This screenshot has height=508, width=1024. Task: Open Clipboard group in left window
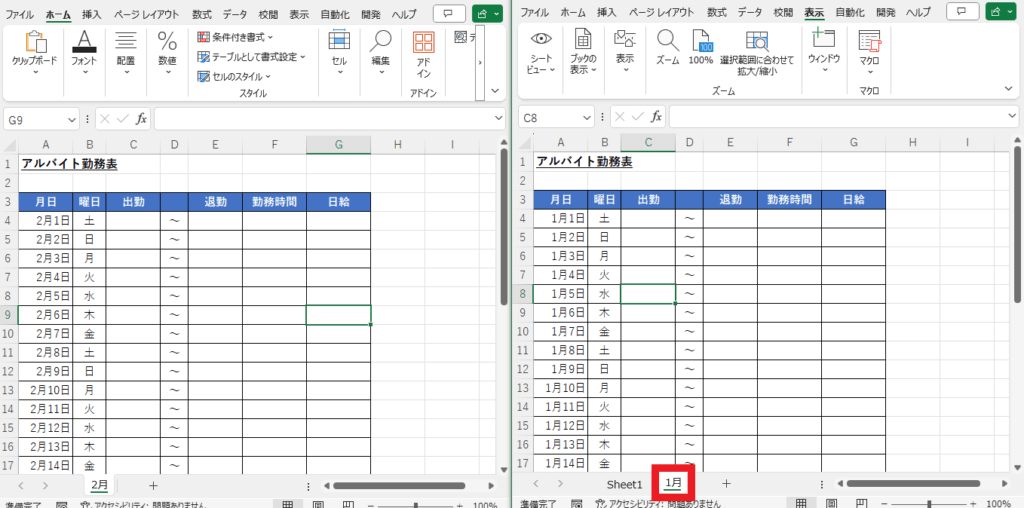[35, 54]
